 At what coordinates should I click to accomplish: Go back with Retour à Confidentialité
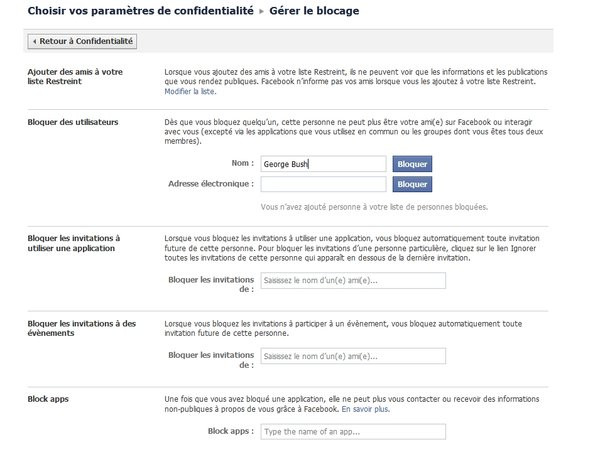pos(82,41)
